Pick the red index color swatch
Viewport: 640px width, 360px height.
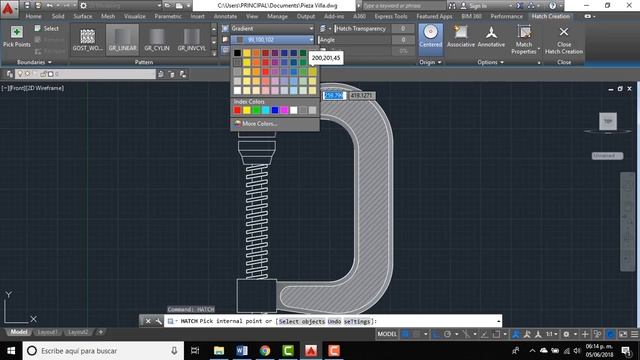tap(237, 110)
